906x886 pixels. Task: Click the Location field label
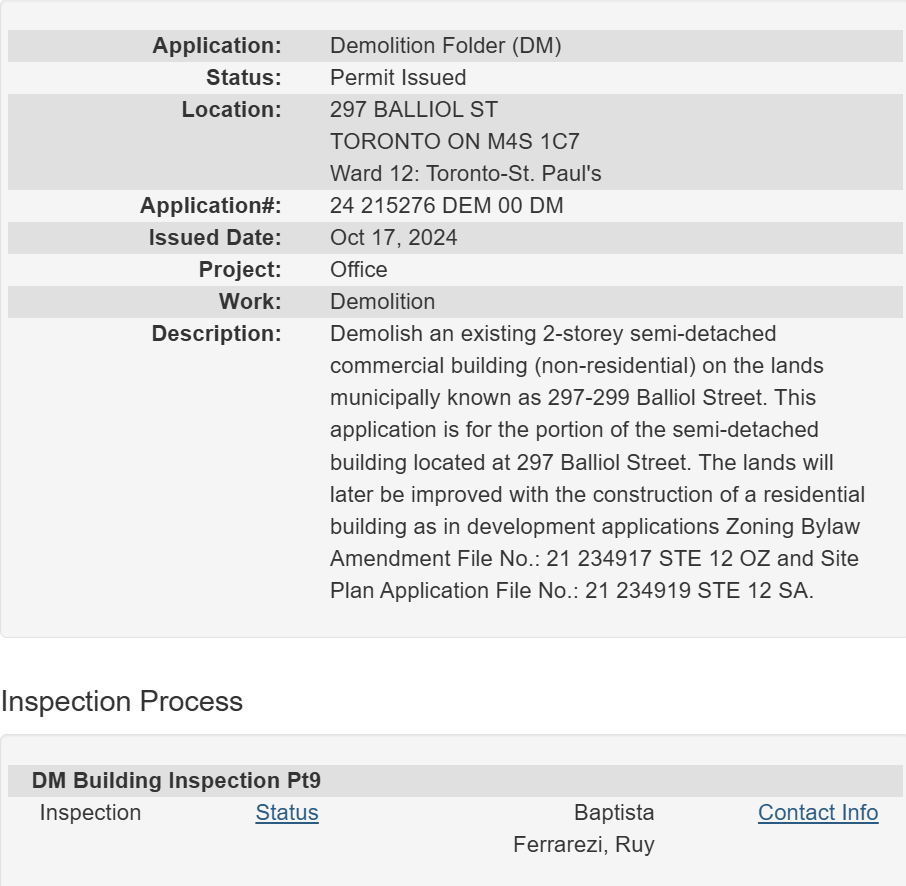[231, 110]
